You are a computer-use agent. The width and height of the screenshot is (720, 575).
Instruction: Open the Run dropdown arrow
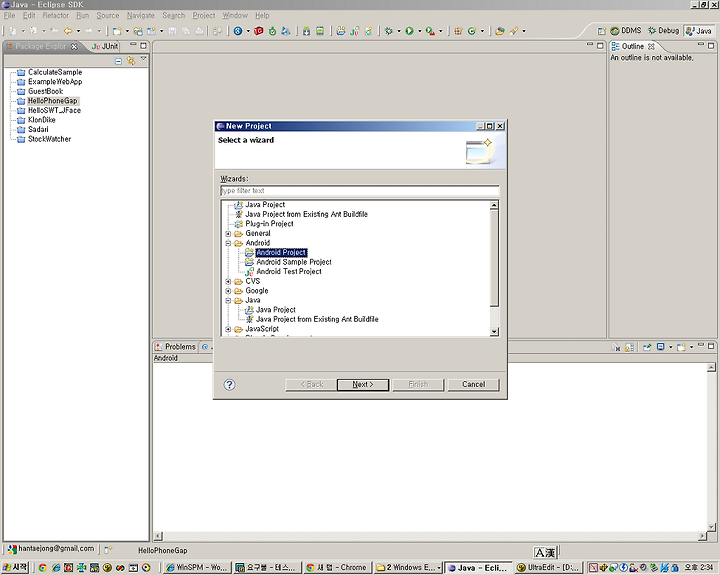(419, 31)
